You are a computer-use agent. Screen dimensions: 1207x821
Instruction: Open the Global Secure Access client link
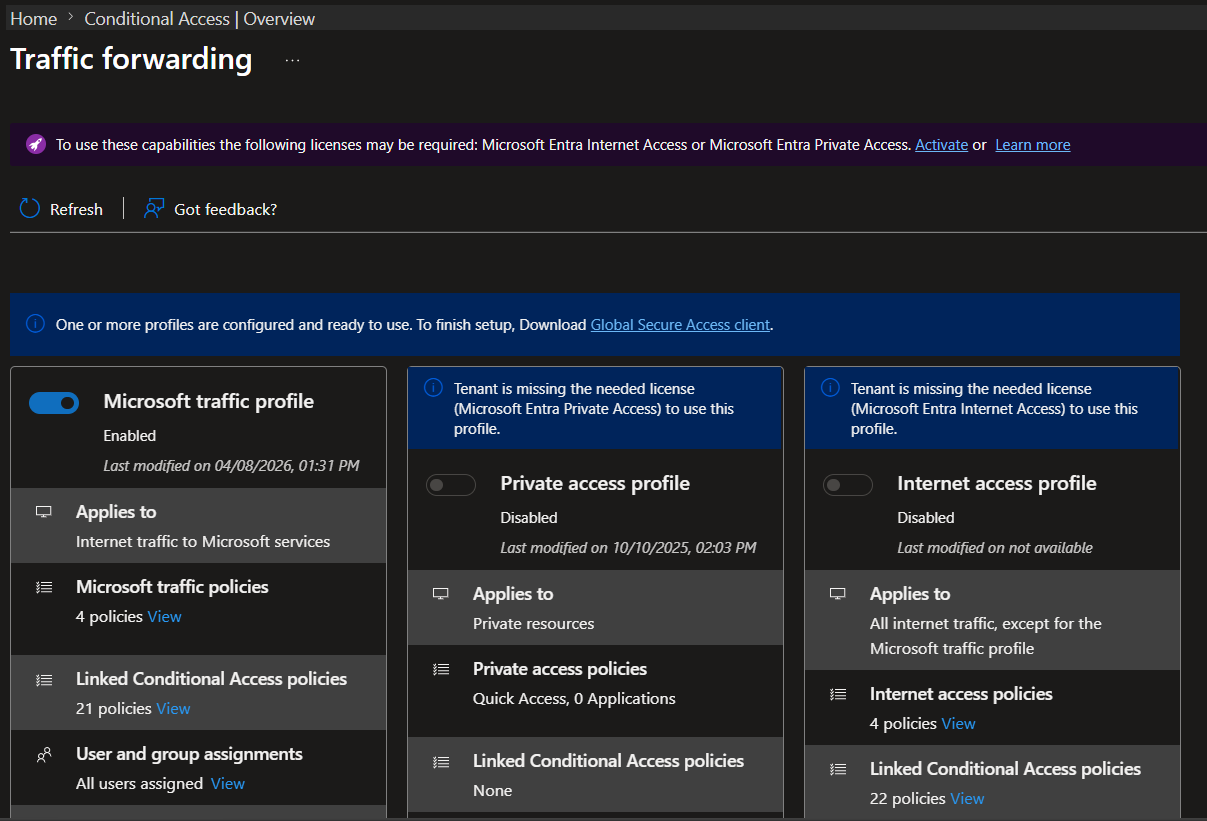tap(681, 324)
